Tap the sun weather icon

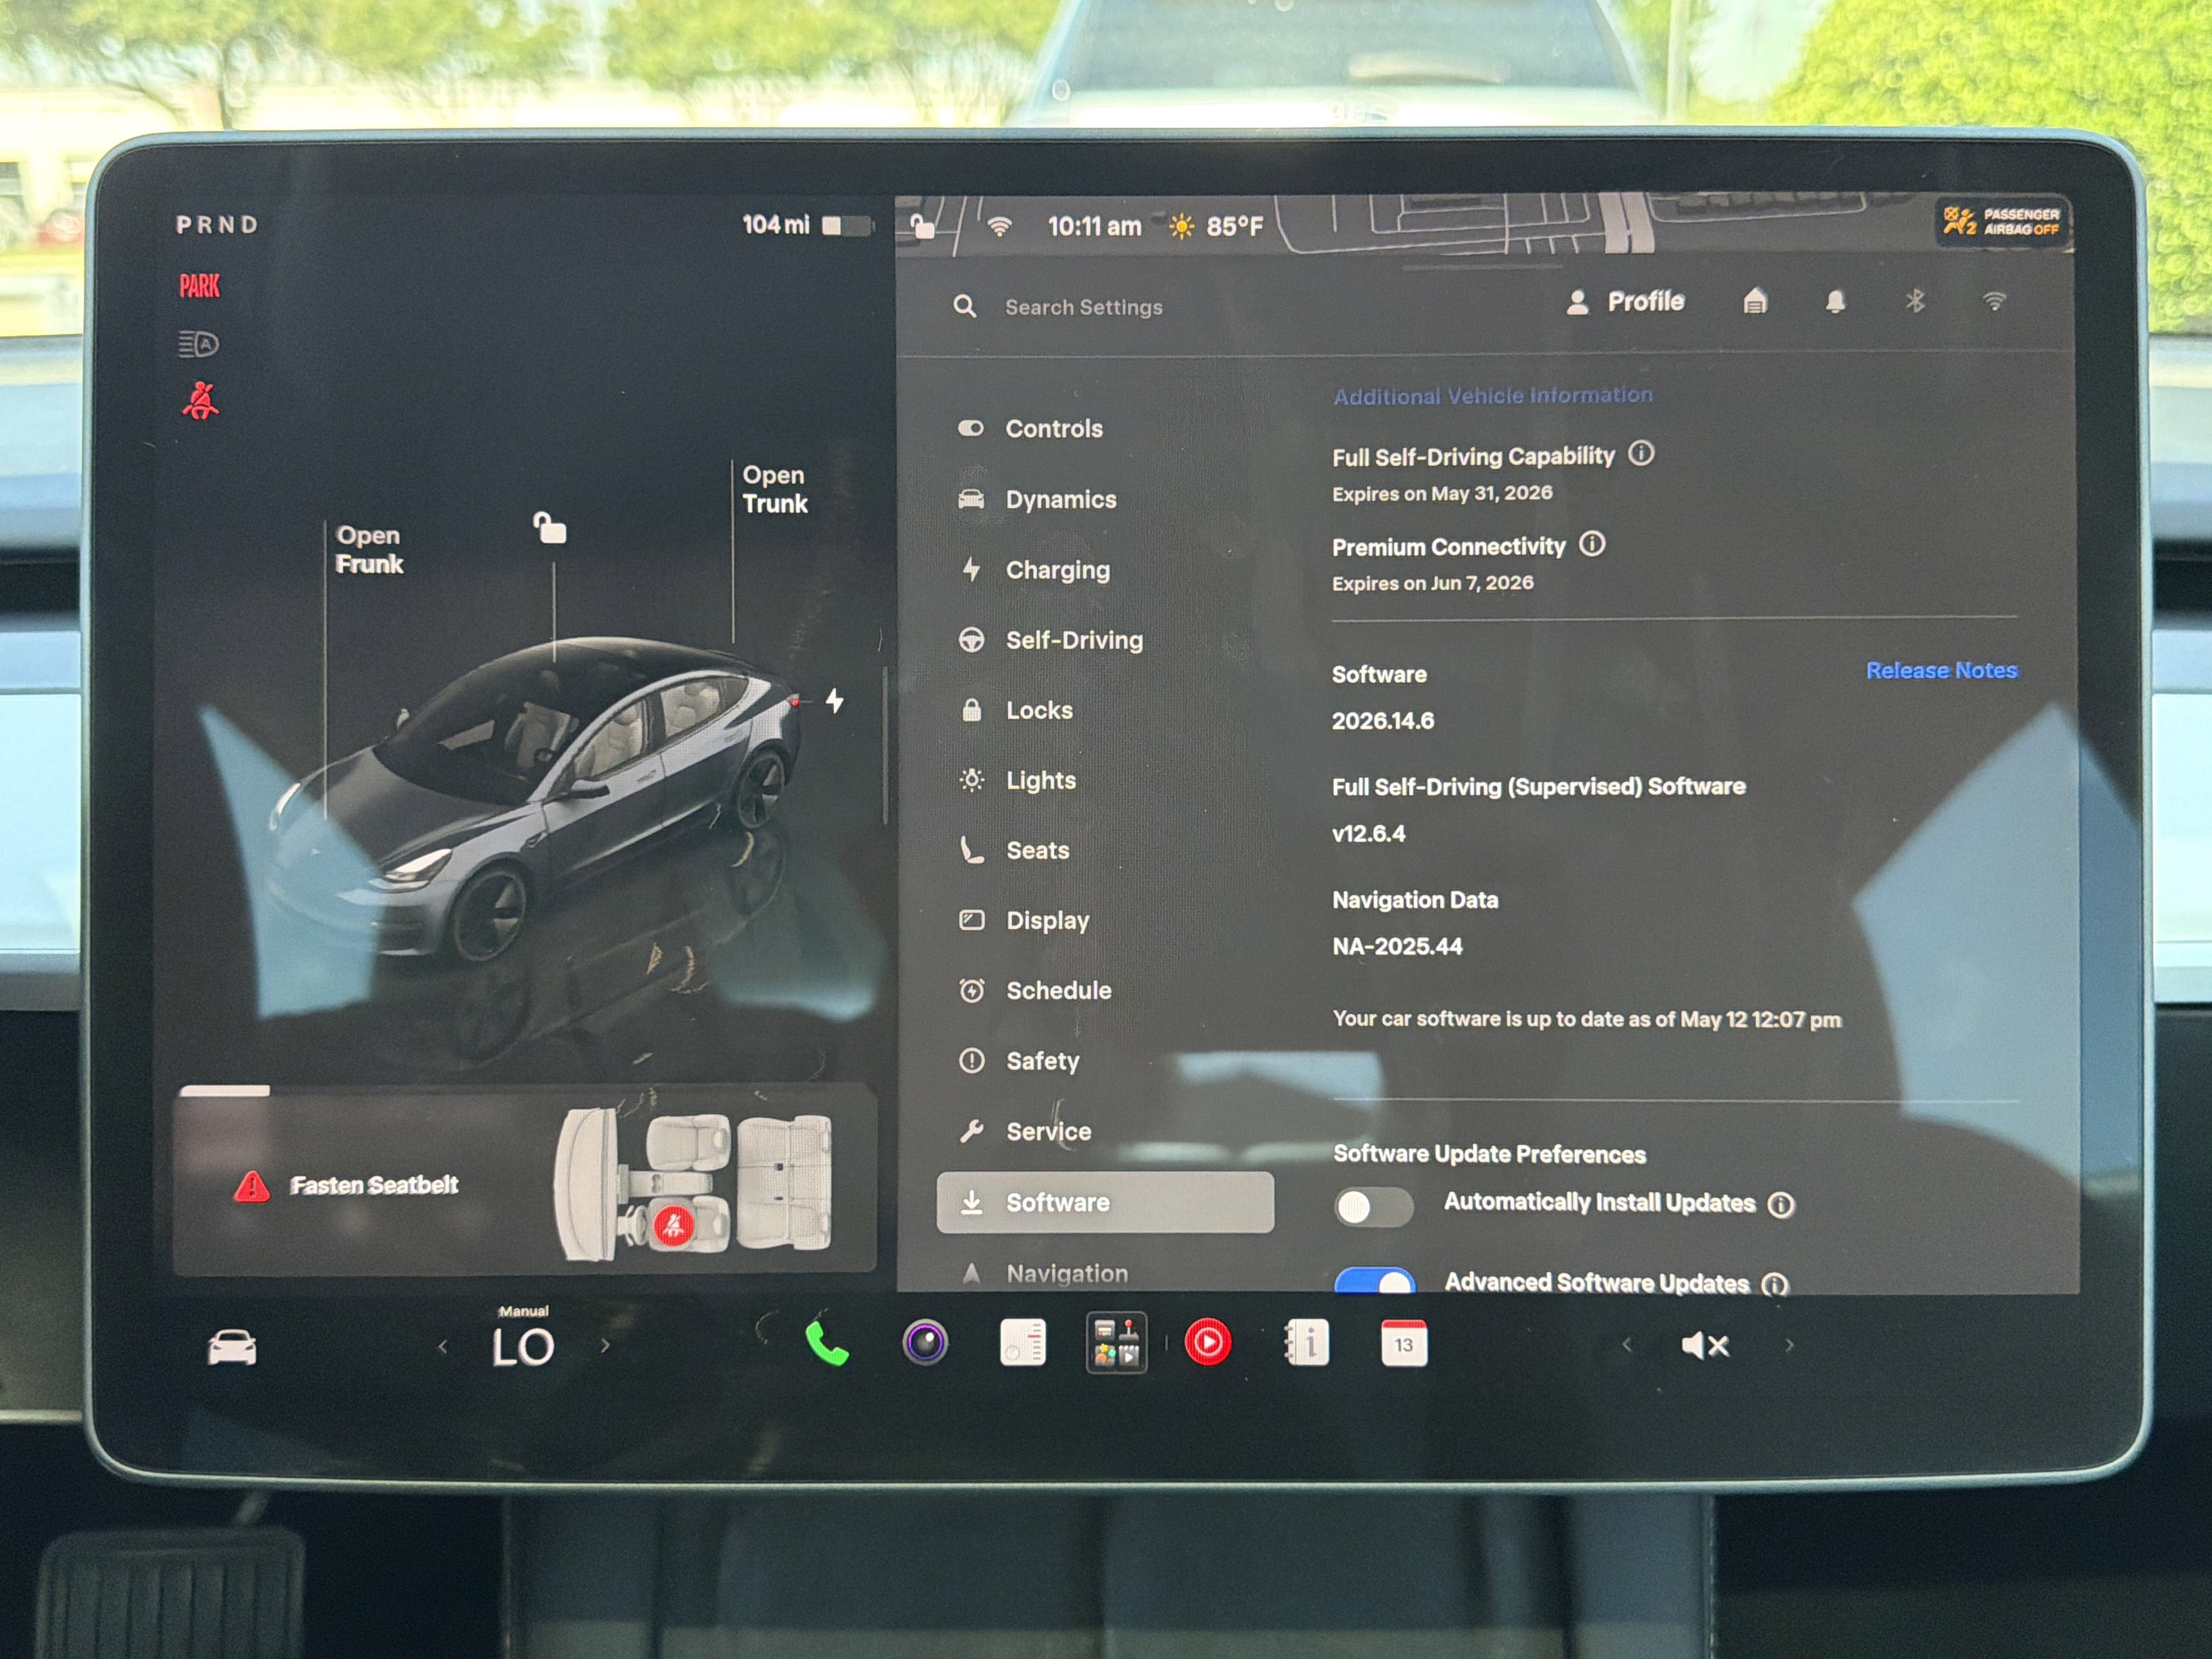click(x=1181, y=227)
